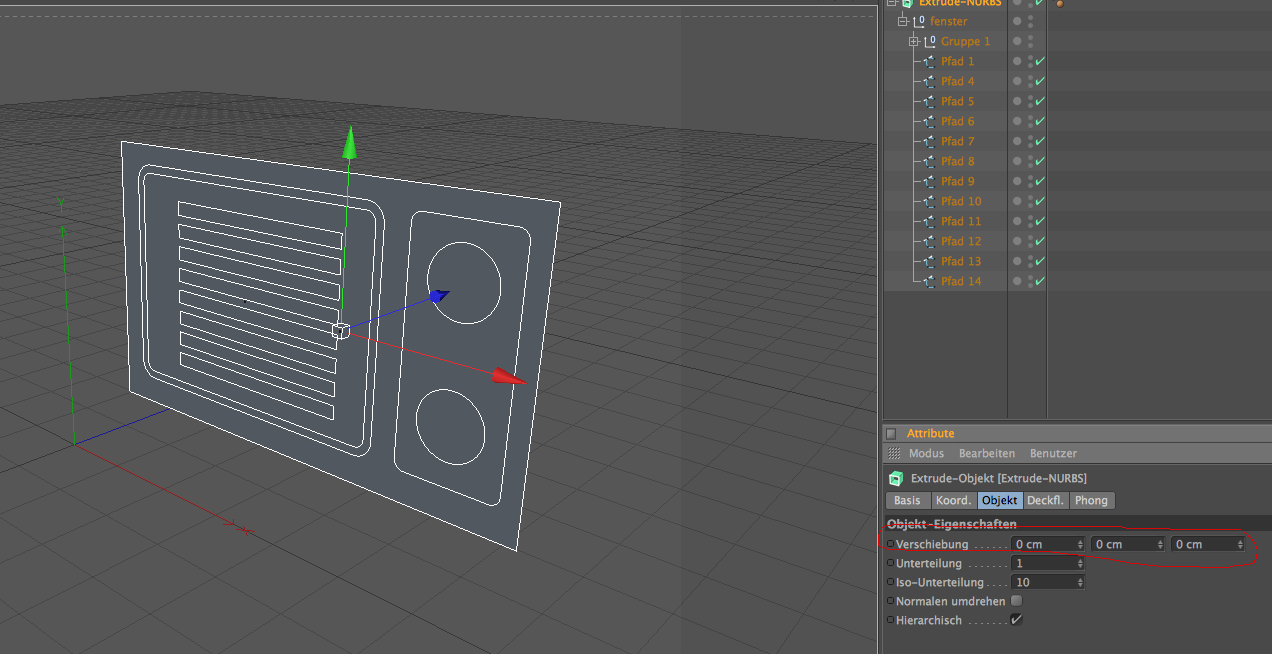Click the spline icon of Pfad 12
This screenshot has width=1272, height=654.
[x=929, y=241]
